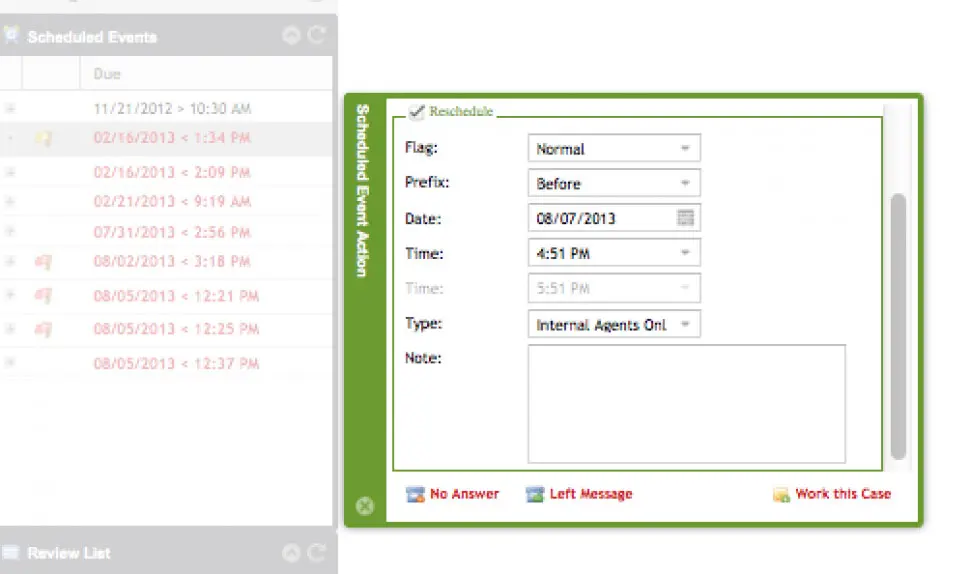
Task: Select the 11/21/2012 > 10:30 AM event
Action: pos(172,109)
